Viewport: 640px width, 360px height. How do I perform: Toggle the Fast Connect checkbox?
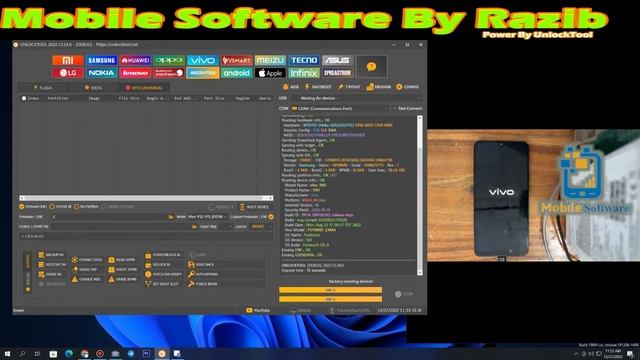[395, 109]
